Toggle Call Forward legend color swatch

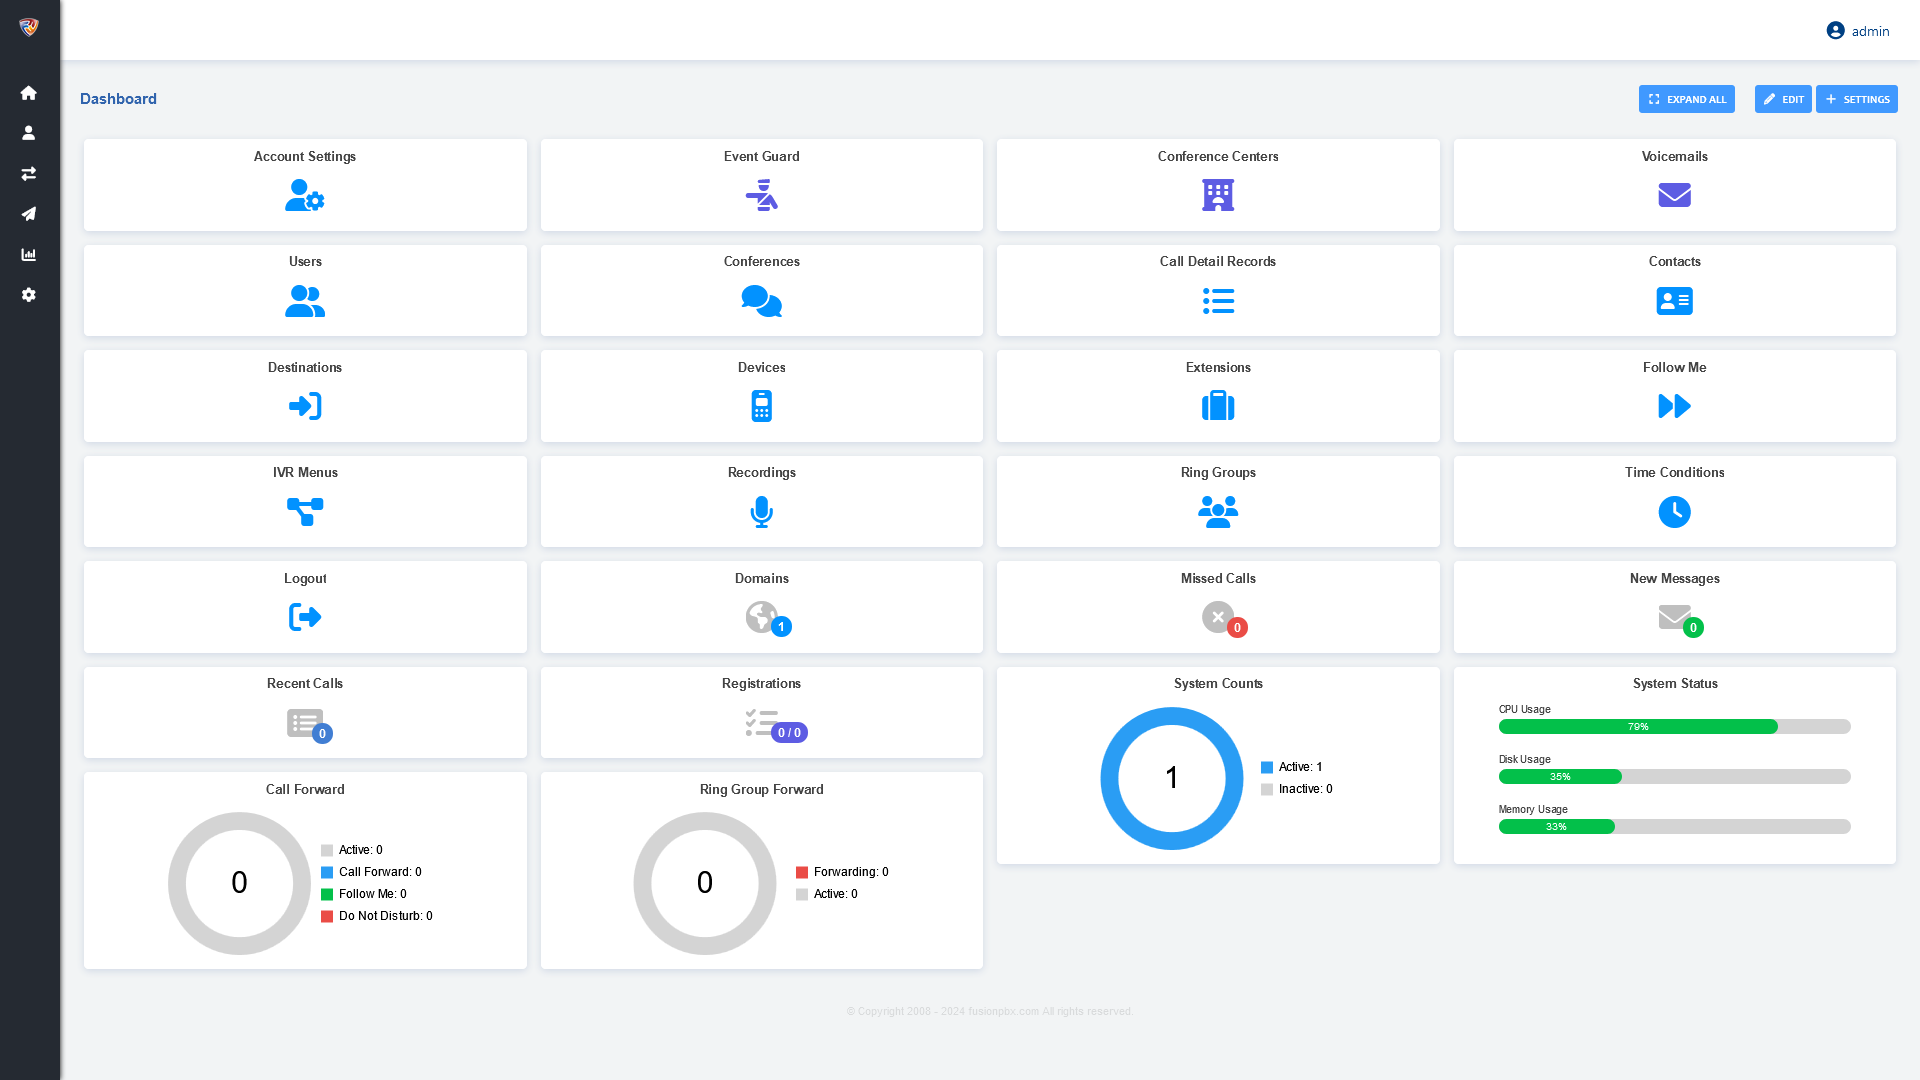pyautogui.click(x=327, y=872)
